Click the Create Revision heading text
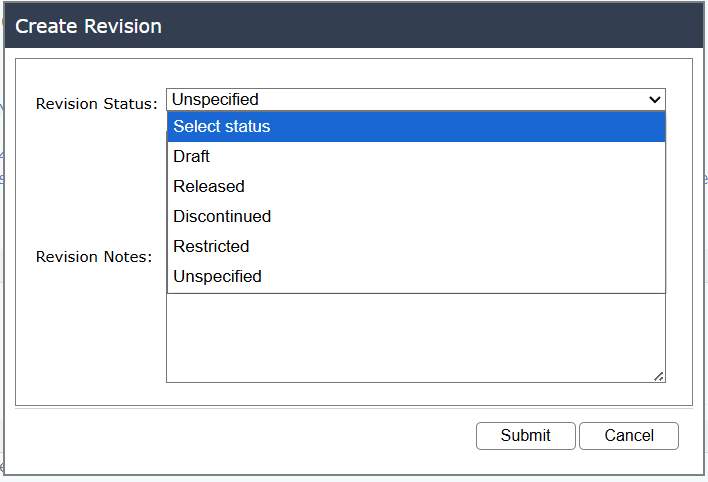This screenshot has height=482, width=708. 88,27
